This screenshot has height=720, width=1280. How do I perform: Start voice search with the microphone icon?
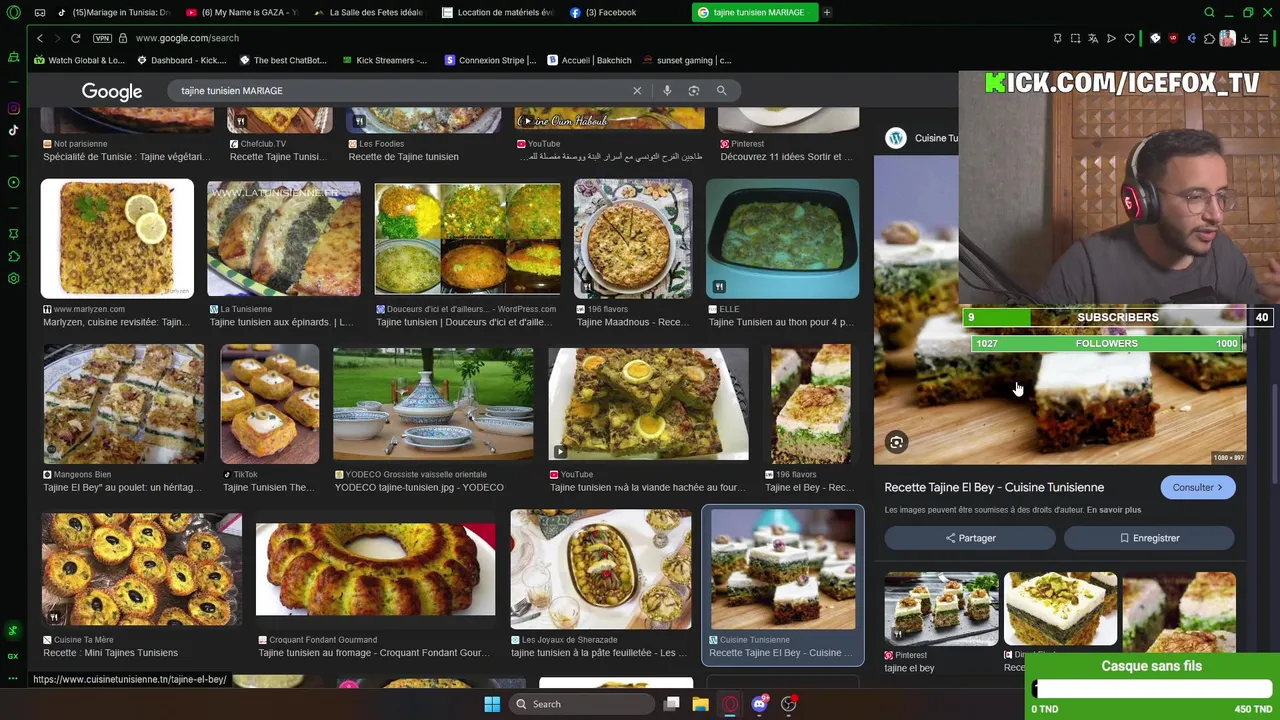[x=667, y=90]
